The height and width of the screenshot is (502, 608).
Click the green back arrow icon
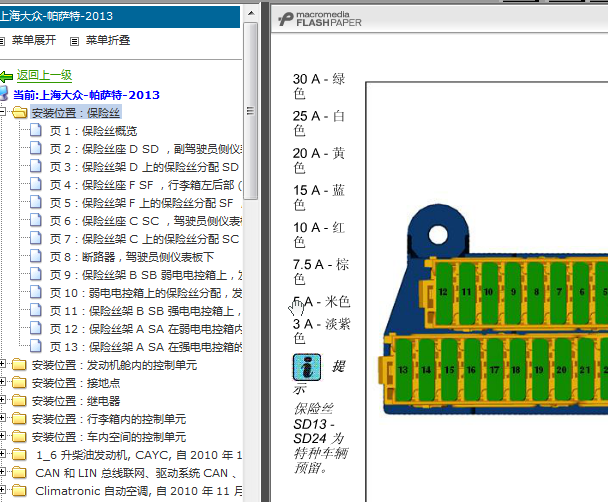[6, 76]
